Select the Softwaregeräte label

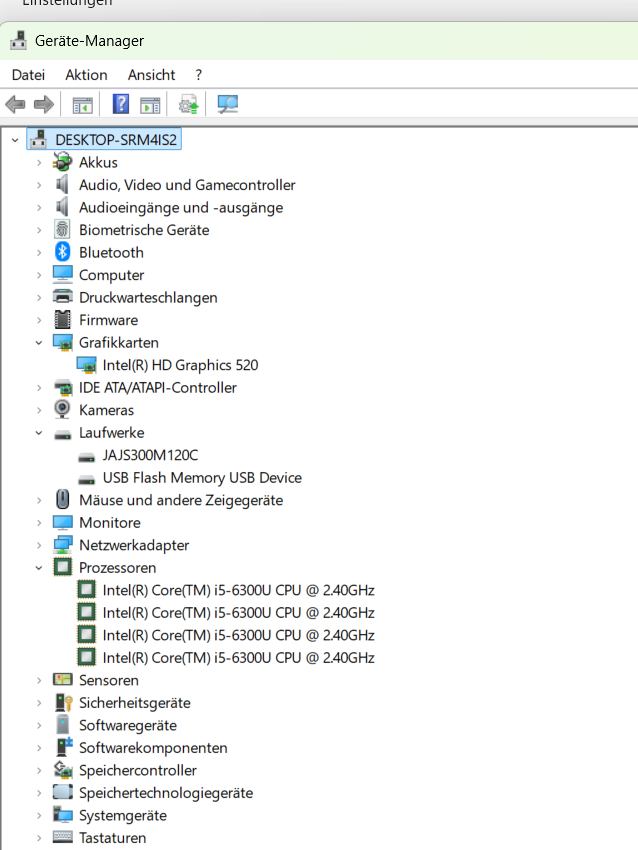pyautogui.click(x=128, y=725)
